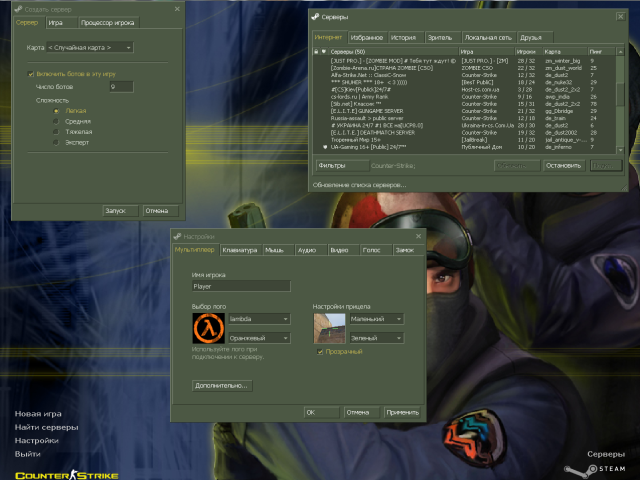640x480 pixels.
Task: Open the Карта map dropdown
Action: point(90,47)
